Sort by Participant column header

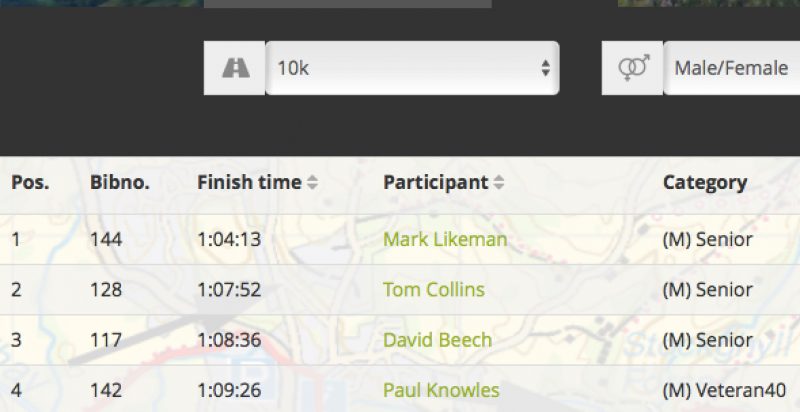point(436,183)
